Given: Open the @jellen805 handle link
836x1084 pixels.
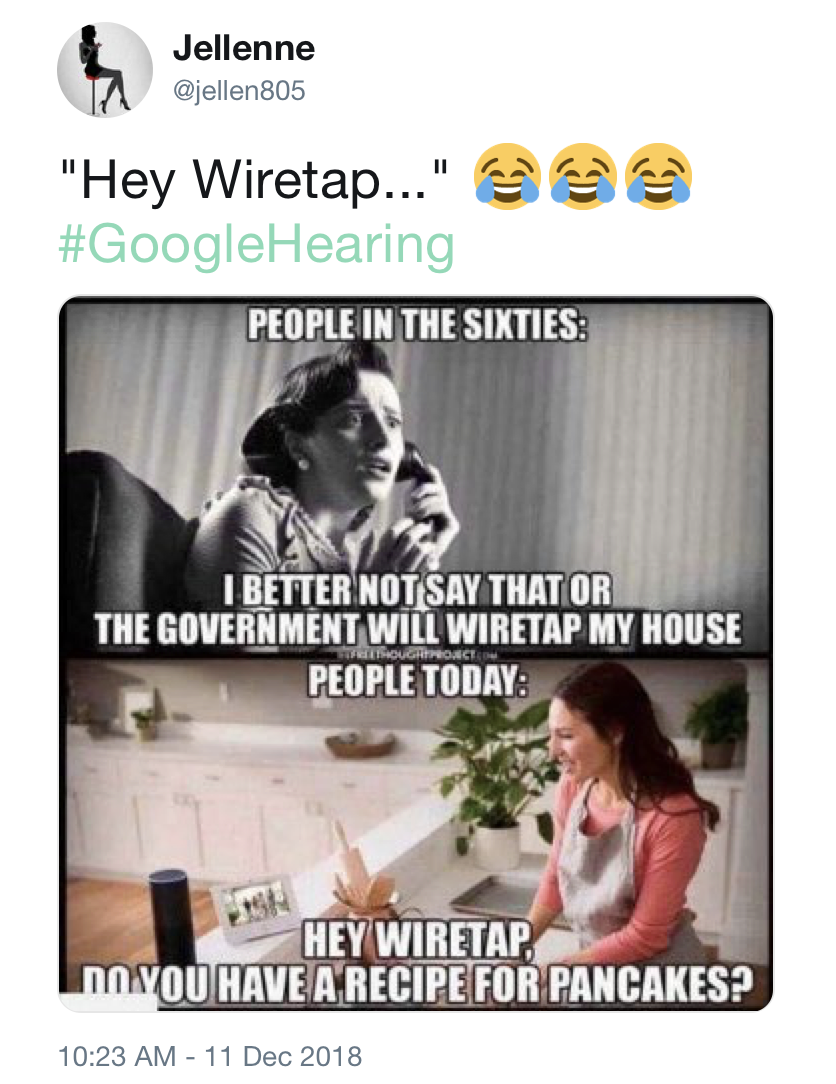Looking at the screenshot, I should (x=239, y=91).
